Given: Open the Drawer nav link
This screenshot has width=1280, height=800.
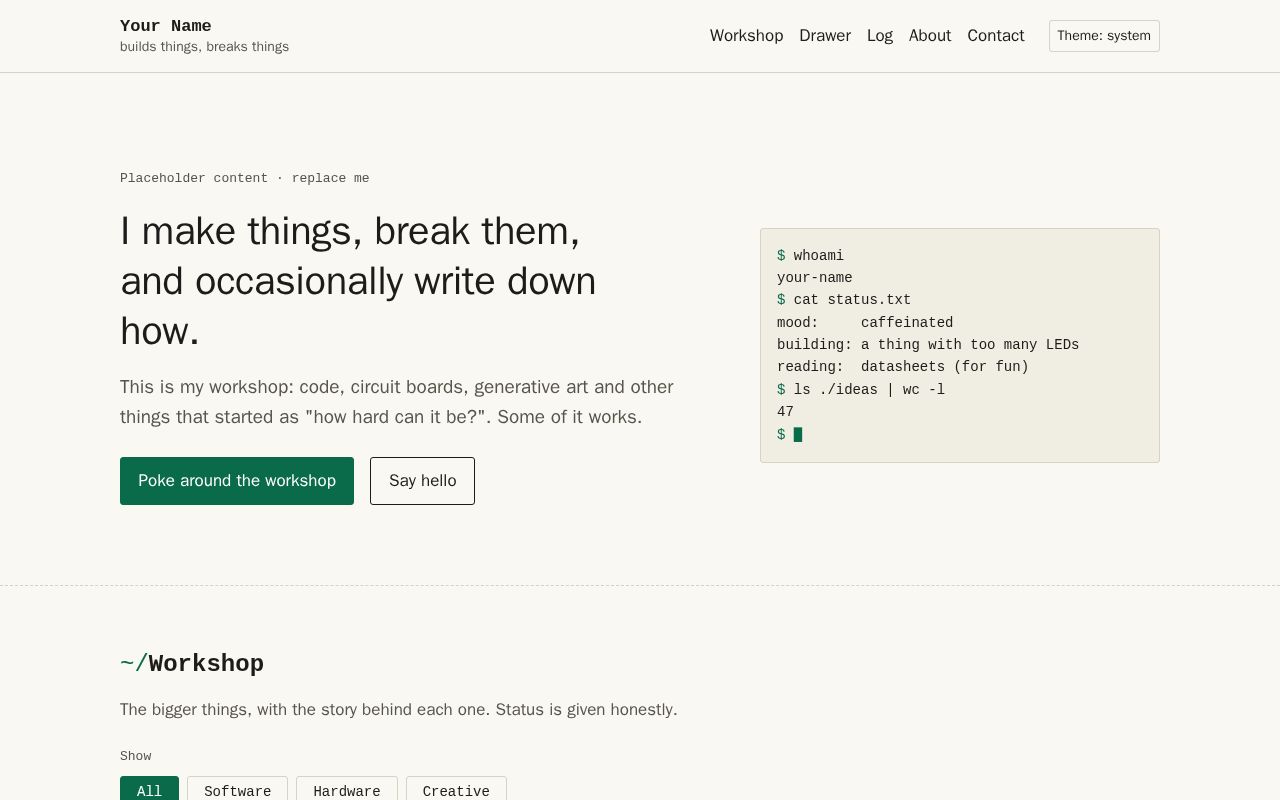Looking at the screenshot, I should 825,36.
